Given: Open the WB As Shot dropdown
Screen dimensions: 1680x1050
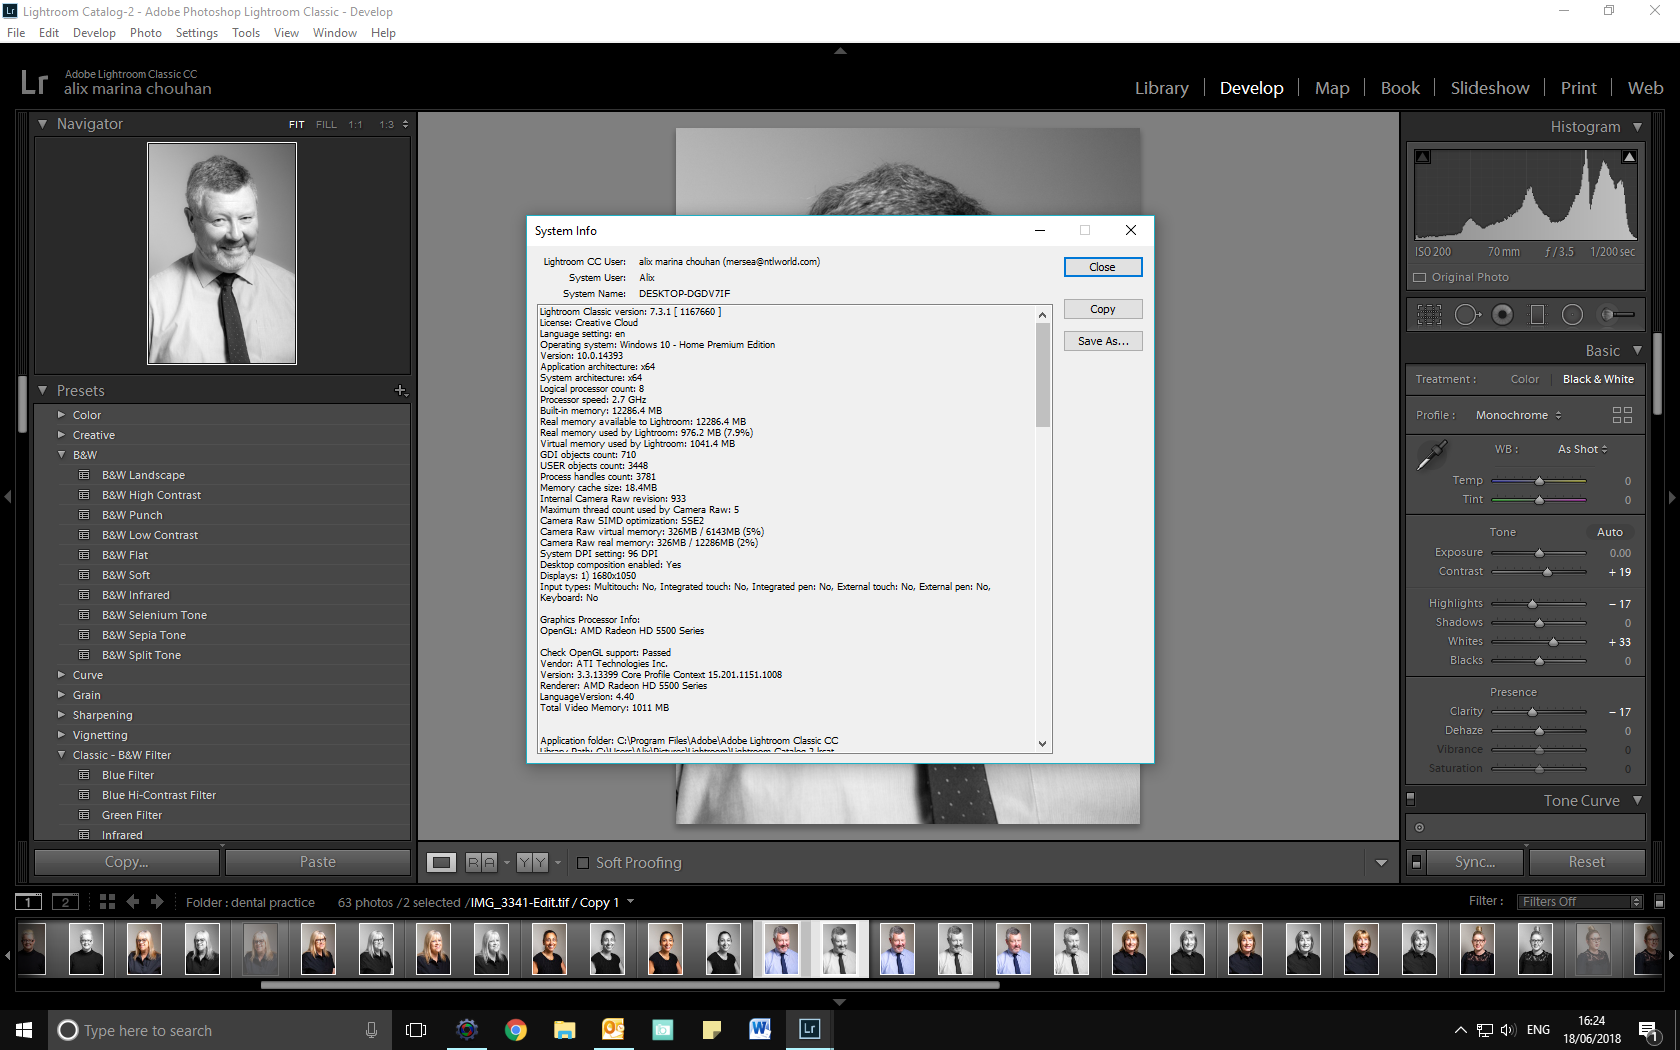Looking at the screenshot, I should (1582, 449).
